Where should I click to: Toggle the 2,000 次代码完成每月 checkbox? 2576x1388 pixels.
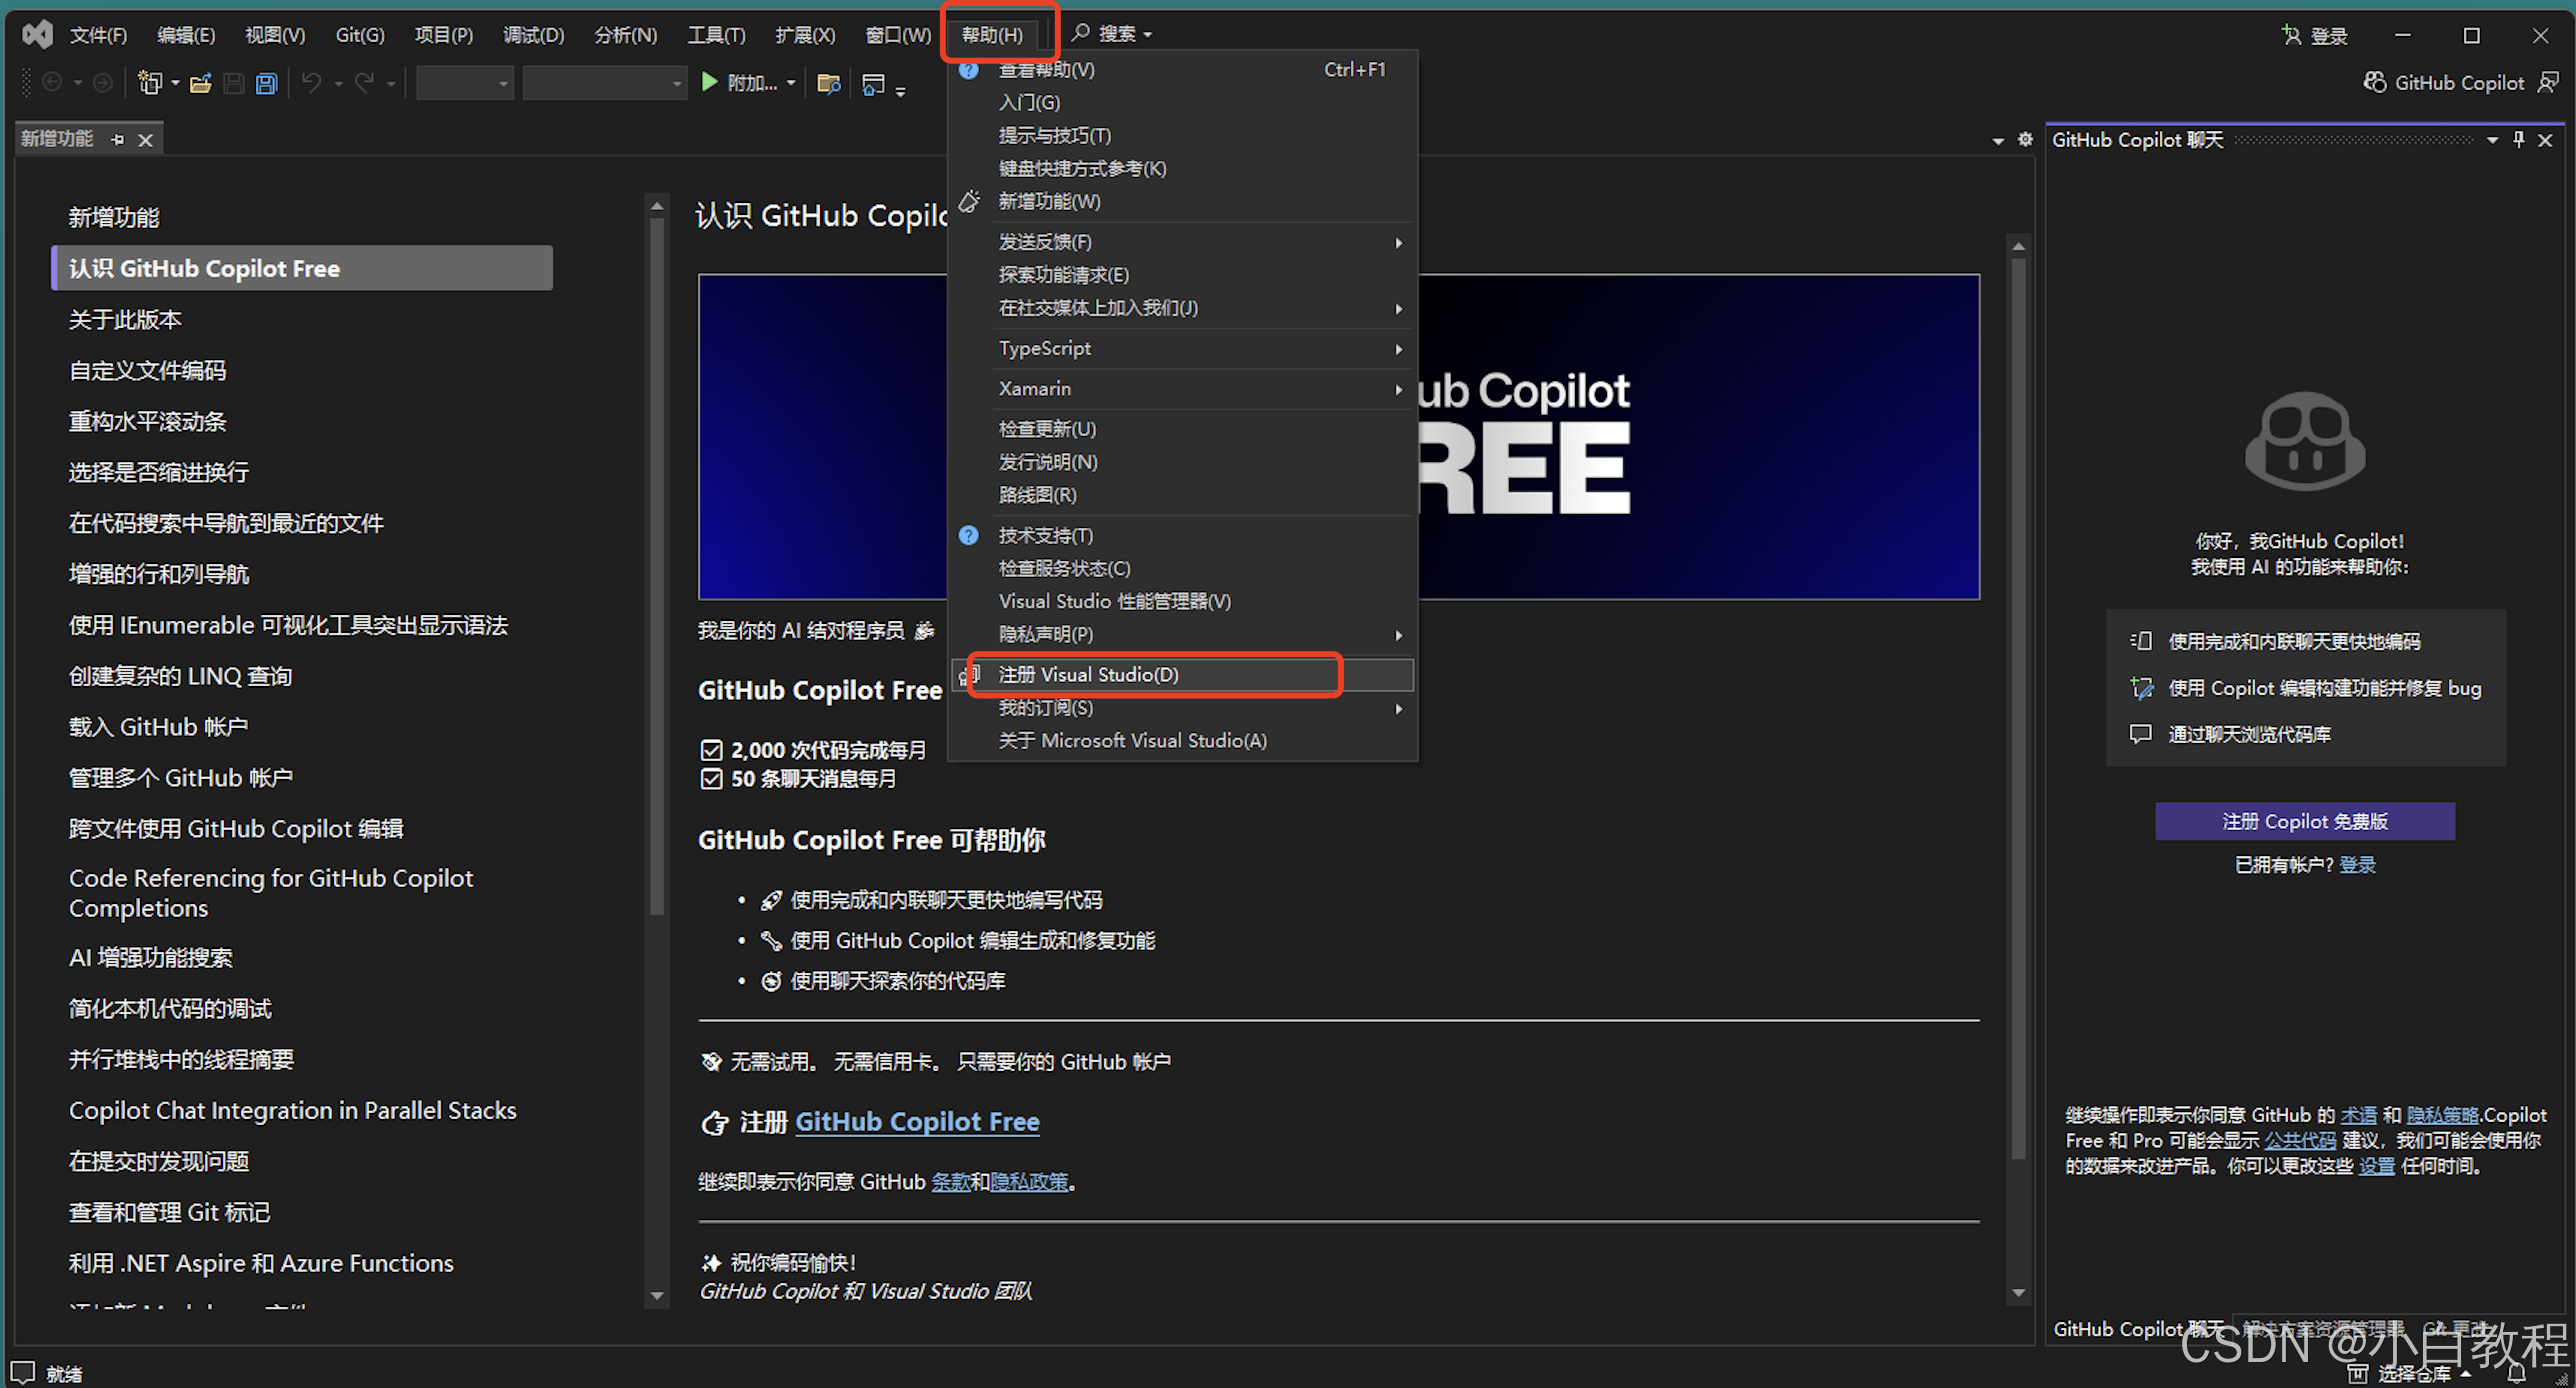[711, 750]
